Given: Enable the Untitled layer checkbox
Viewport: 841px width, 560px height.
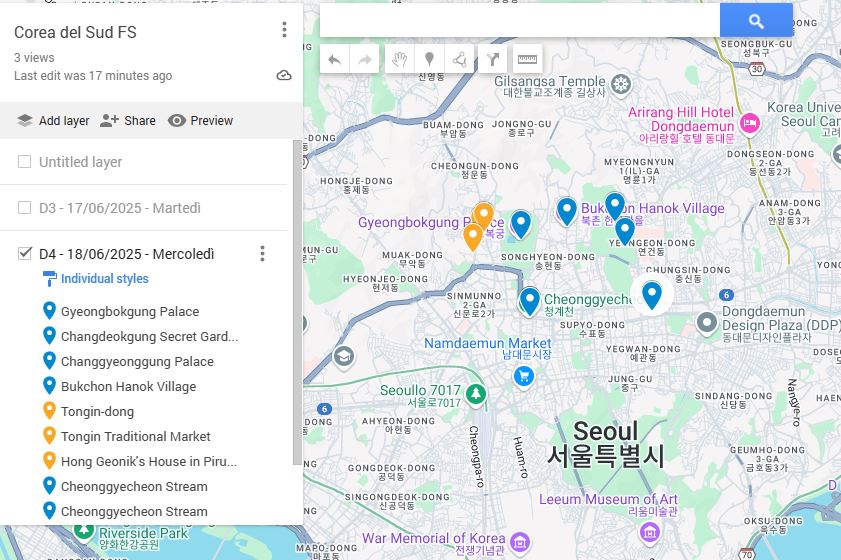Looking at the screenshot, I should coord(25,162).
